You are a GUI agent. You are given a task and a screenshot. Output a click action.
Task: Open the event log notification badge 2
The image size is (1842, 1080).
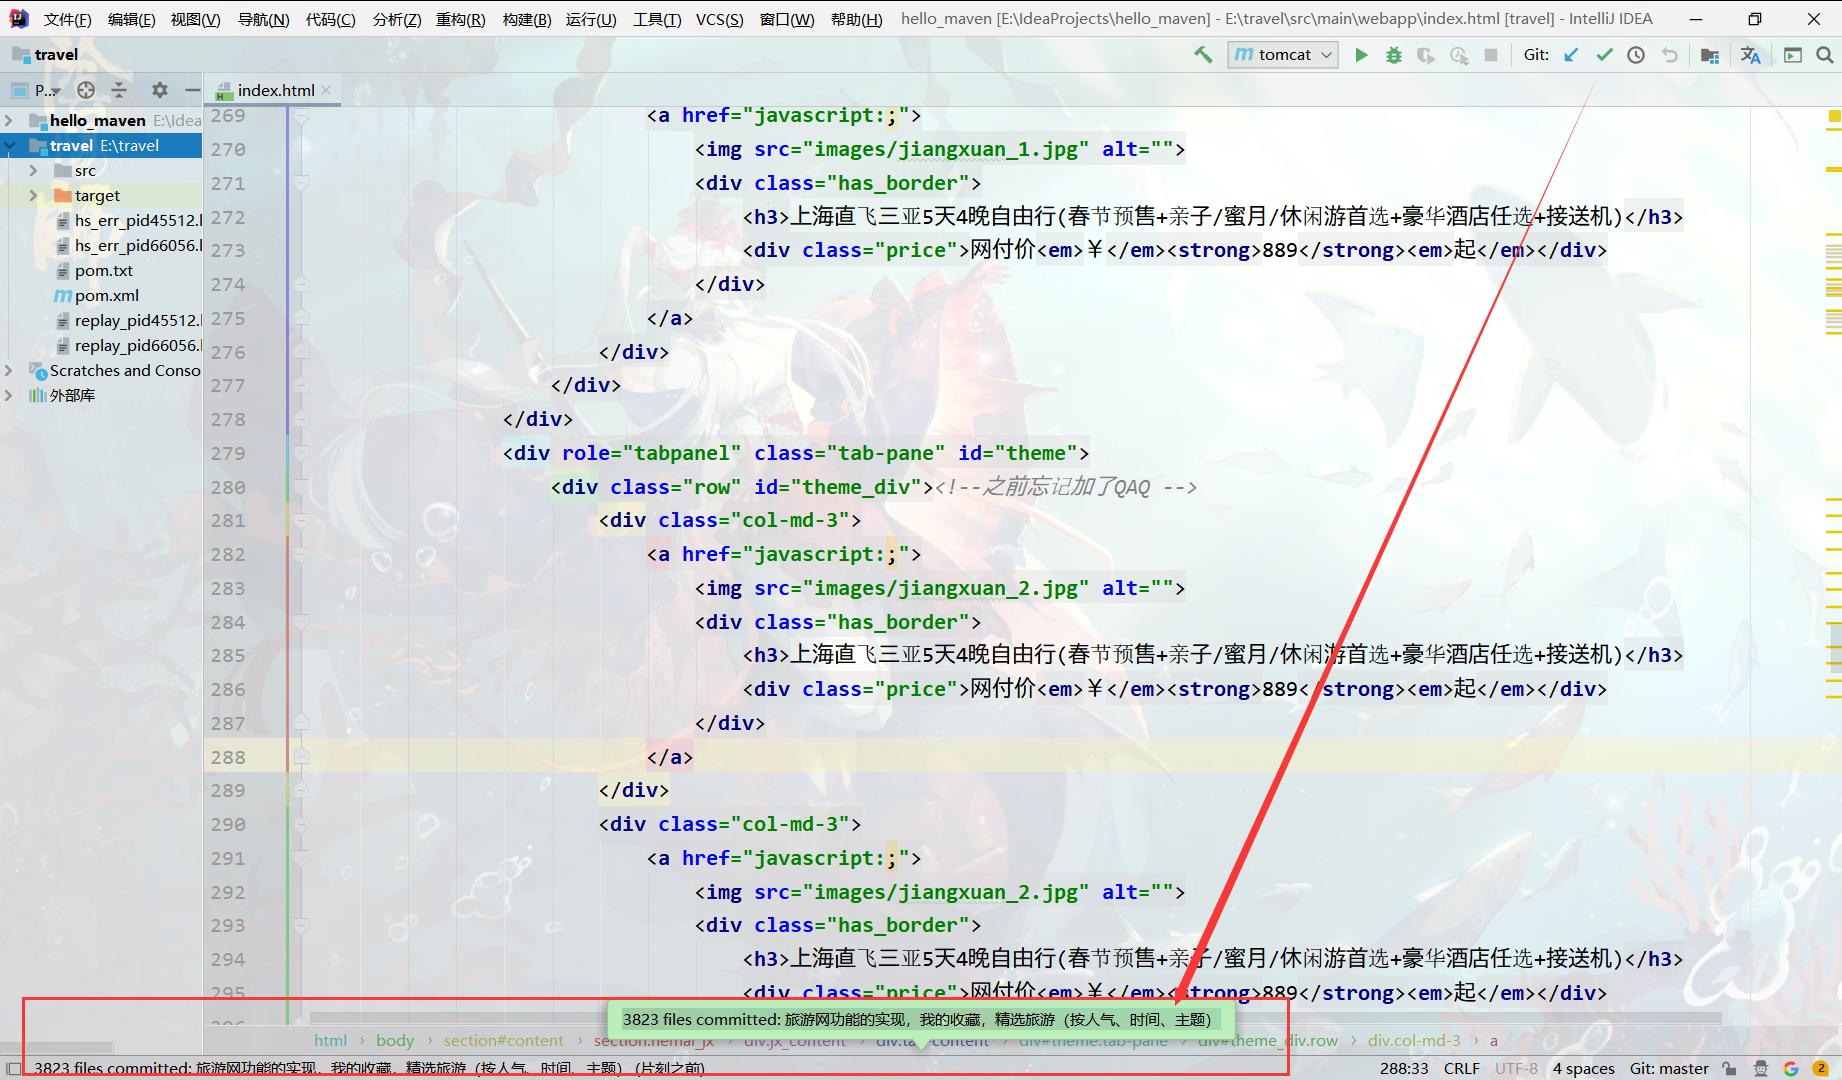click(1821, 1068)
